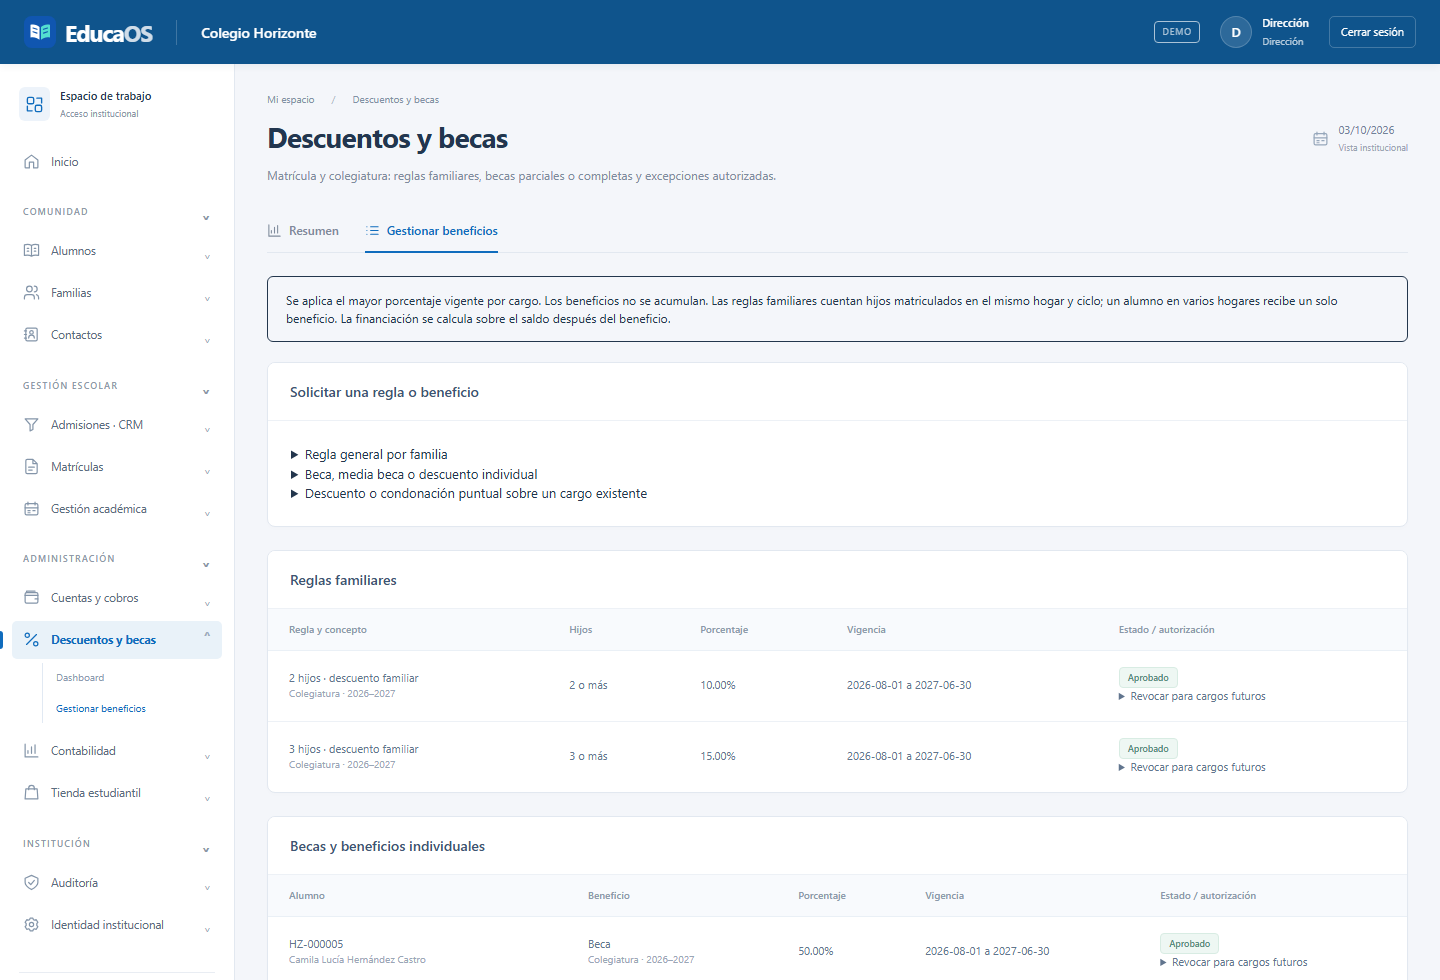Click the Cuentas y cobros wallet icon
Screen dimensions: 1440x980
click(x=31, y=598)
